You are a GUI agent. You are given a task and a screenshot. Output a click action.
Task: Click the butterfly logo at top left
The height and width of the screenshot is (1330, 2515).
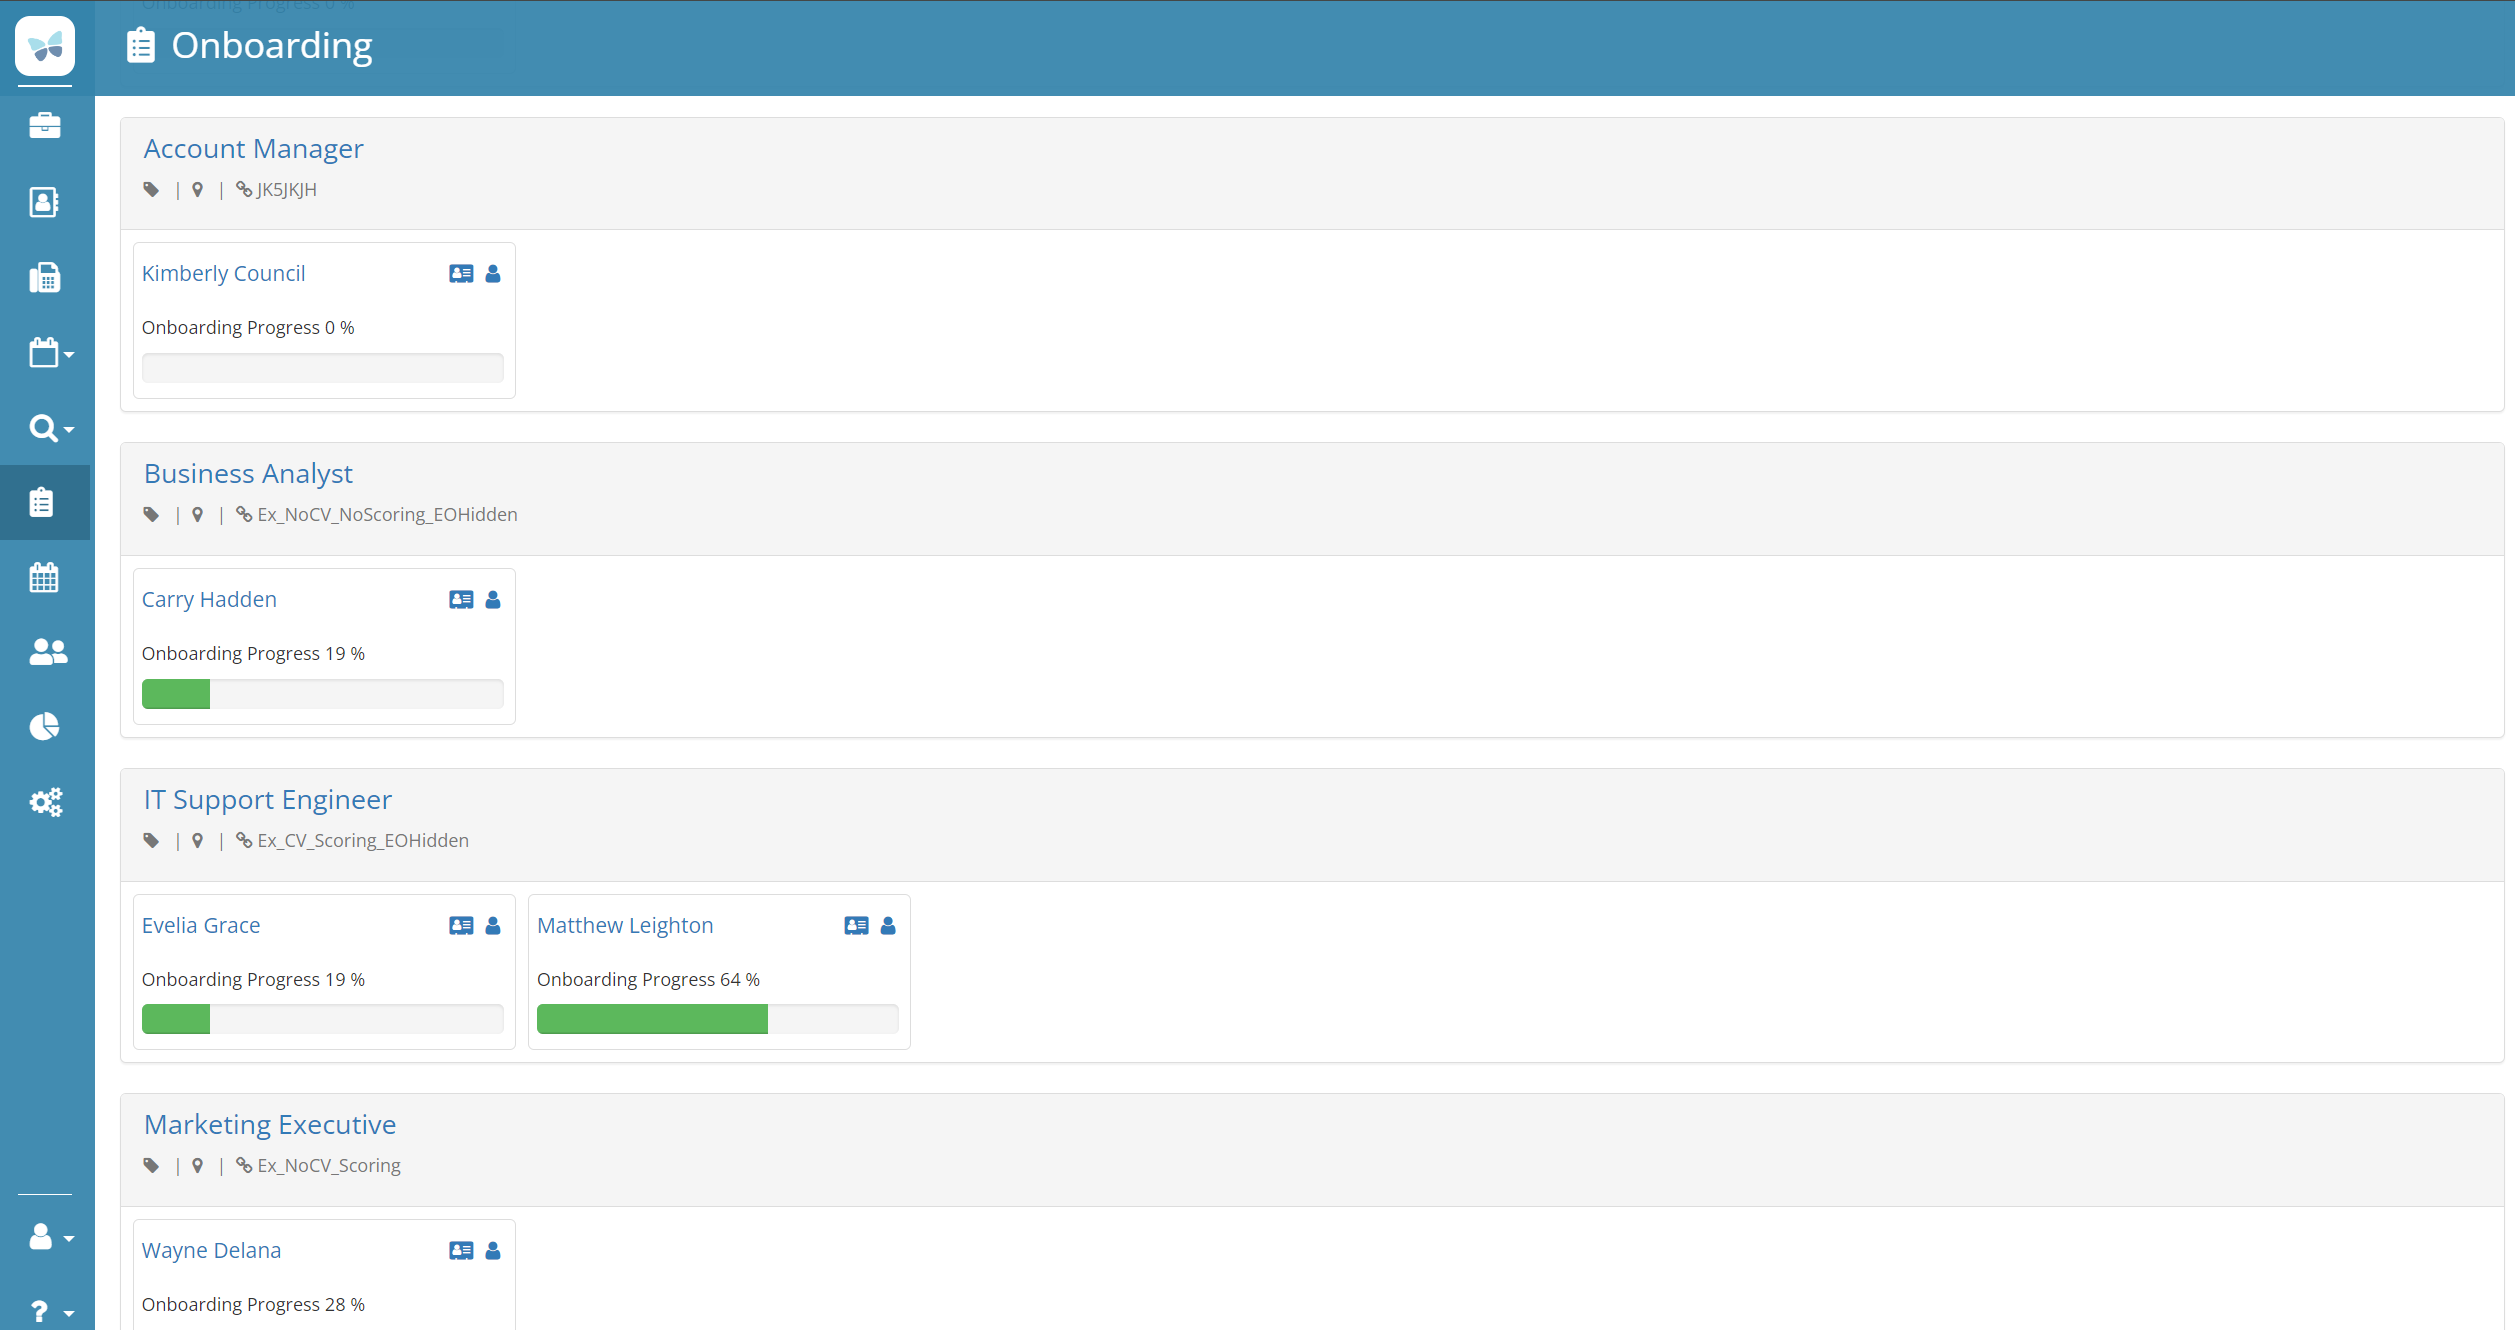pyautogui.click(x=45, y=46)
